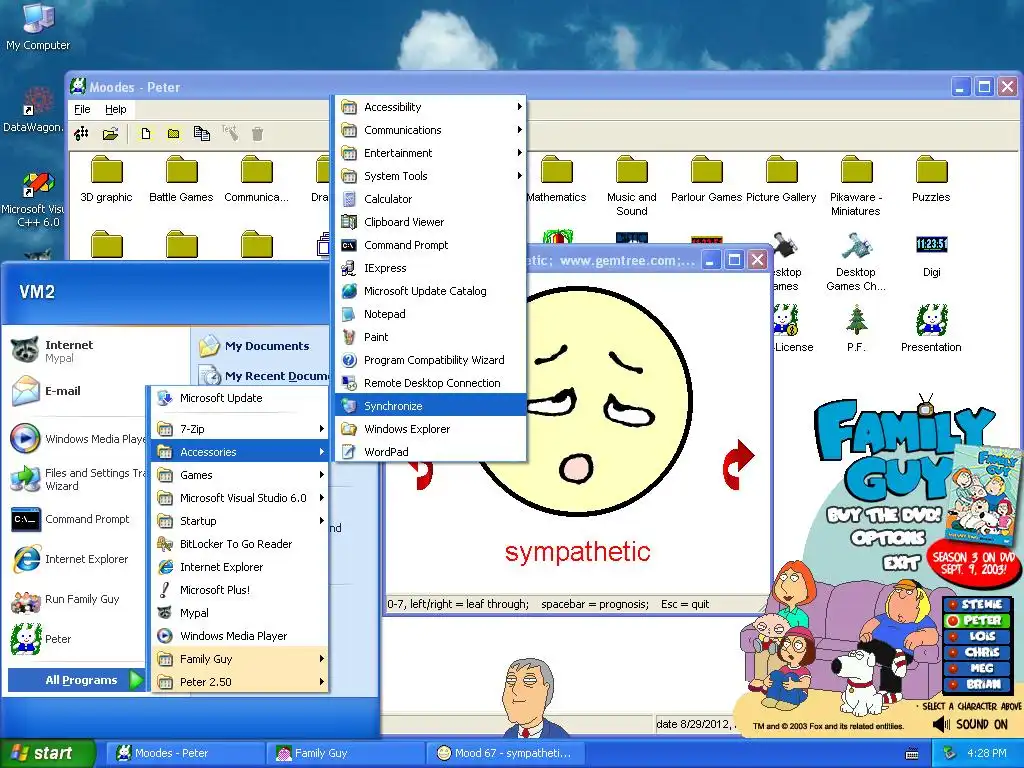Choose WordPad from Accessories menu
Screen dimensions: 1024x768
coord(431,452)
